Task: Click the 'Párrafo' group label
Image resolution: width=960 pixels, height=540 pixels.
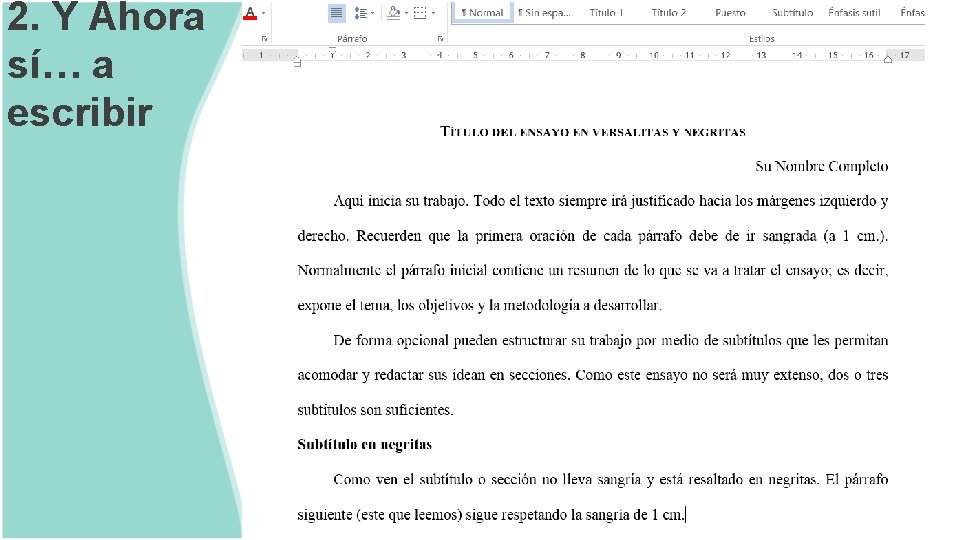Action: (x=352, y=39)
